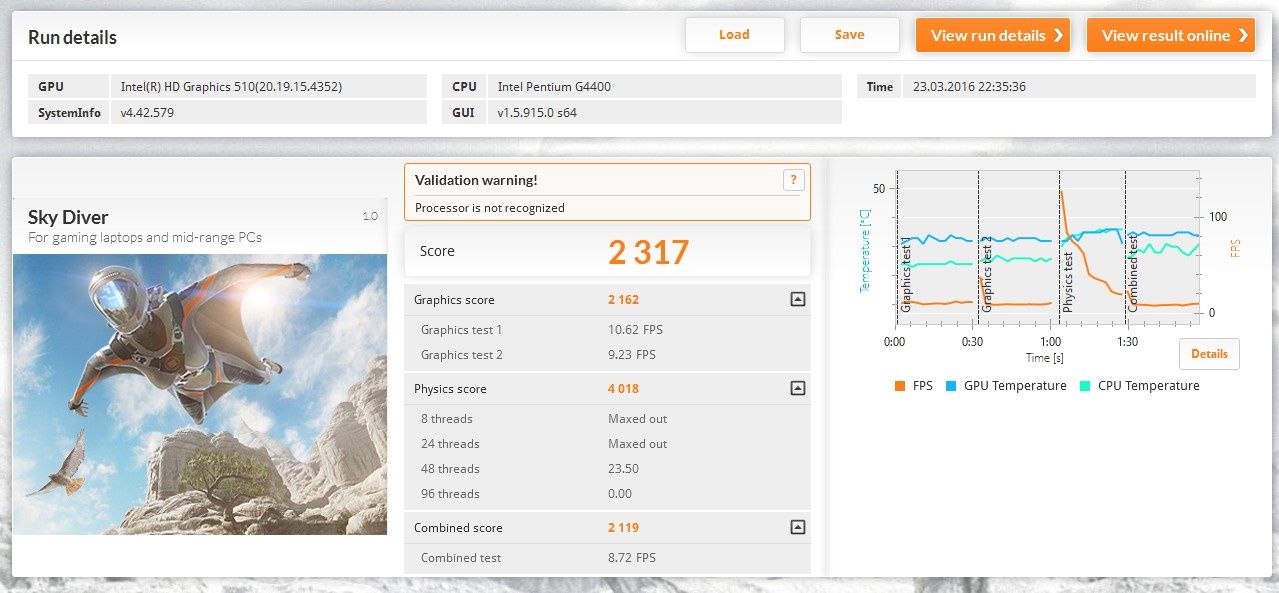
Task: Click the Validation warning! heading
Action: pos(476,180)
